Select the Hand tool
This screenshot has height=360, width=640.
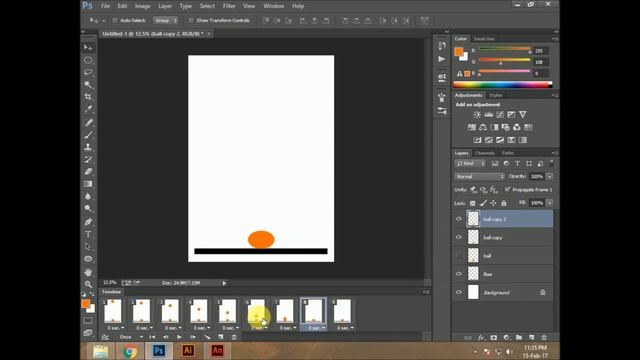pyautogui.click(x=88, y=272)
